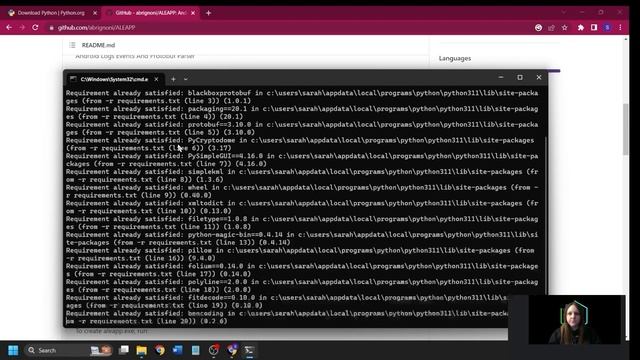This screenshot has height=360, width=640.
Task: Go back in the Chrome browser
Action: pyautogui.click(x=9, y=27)
